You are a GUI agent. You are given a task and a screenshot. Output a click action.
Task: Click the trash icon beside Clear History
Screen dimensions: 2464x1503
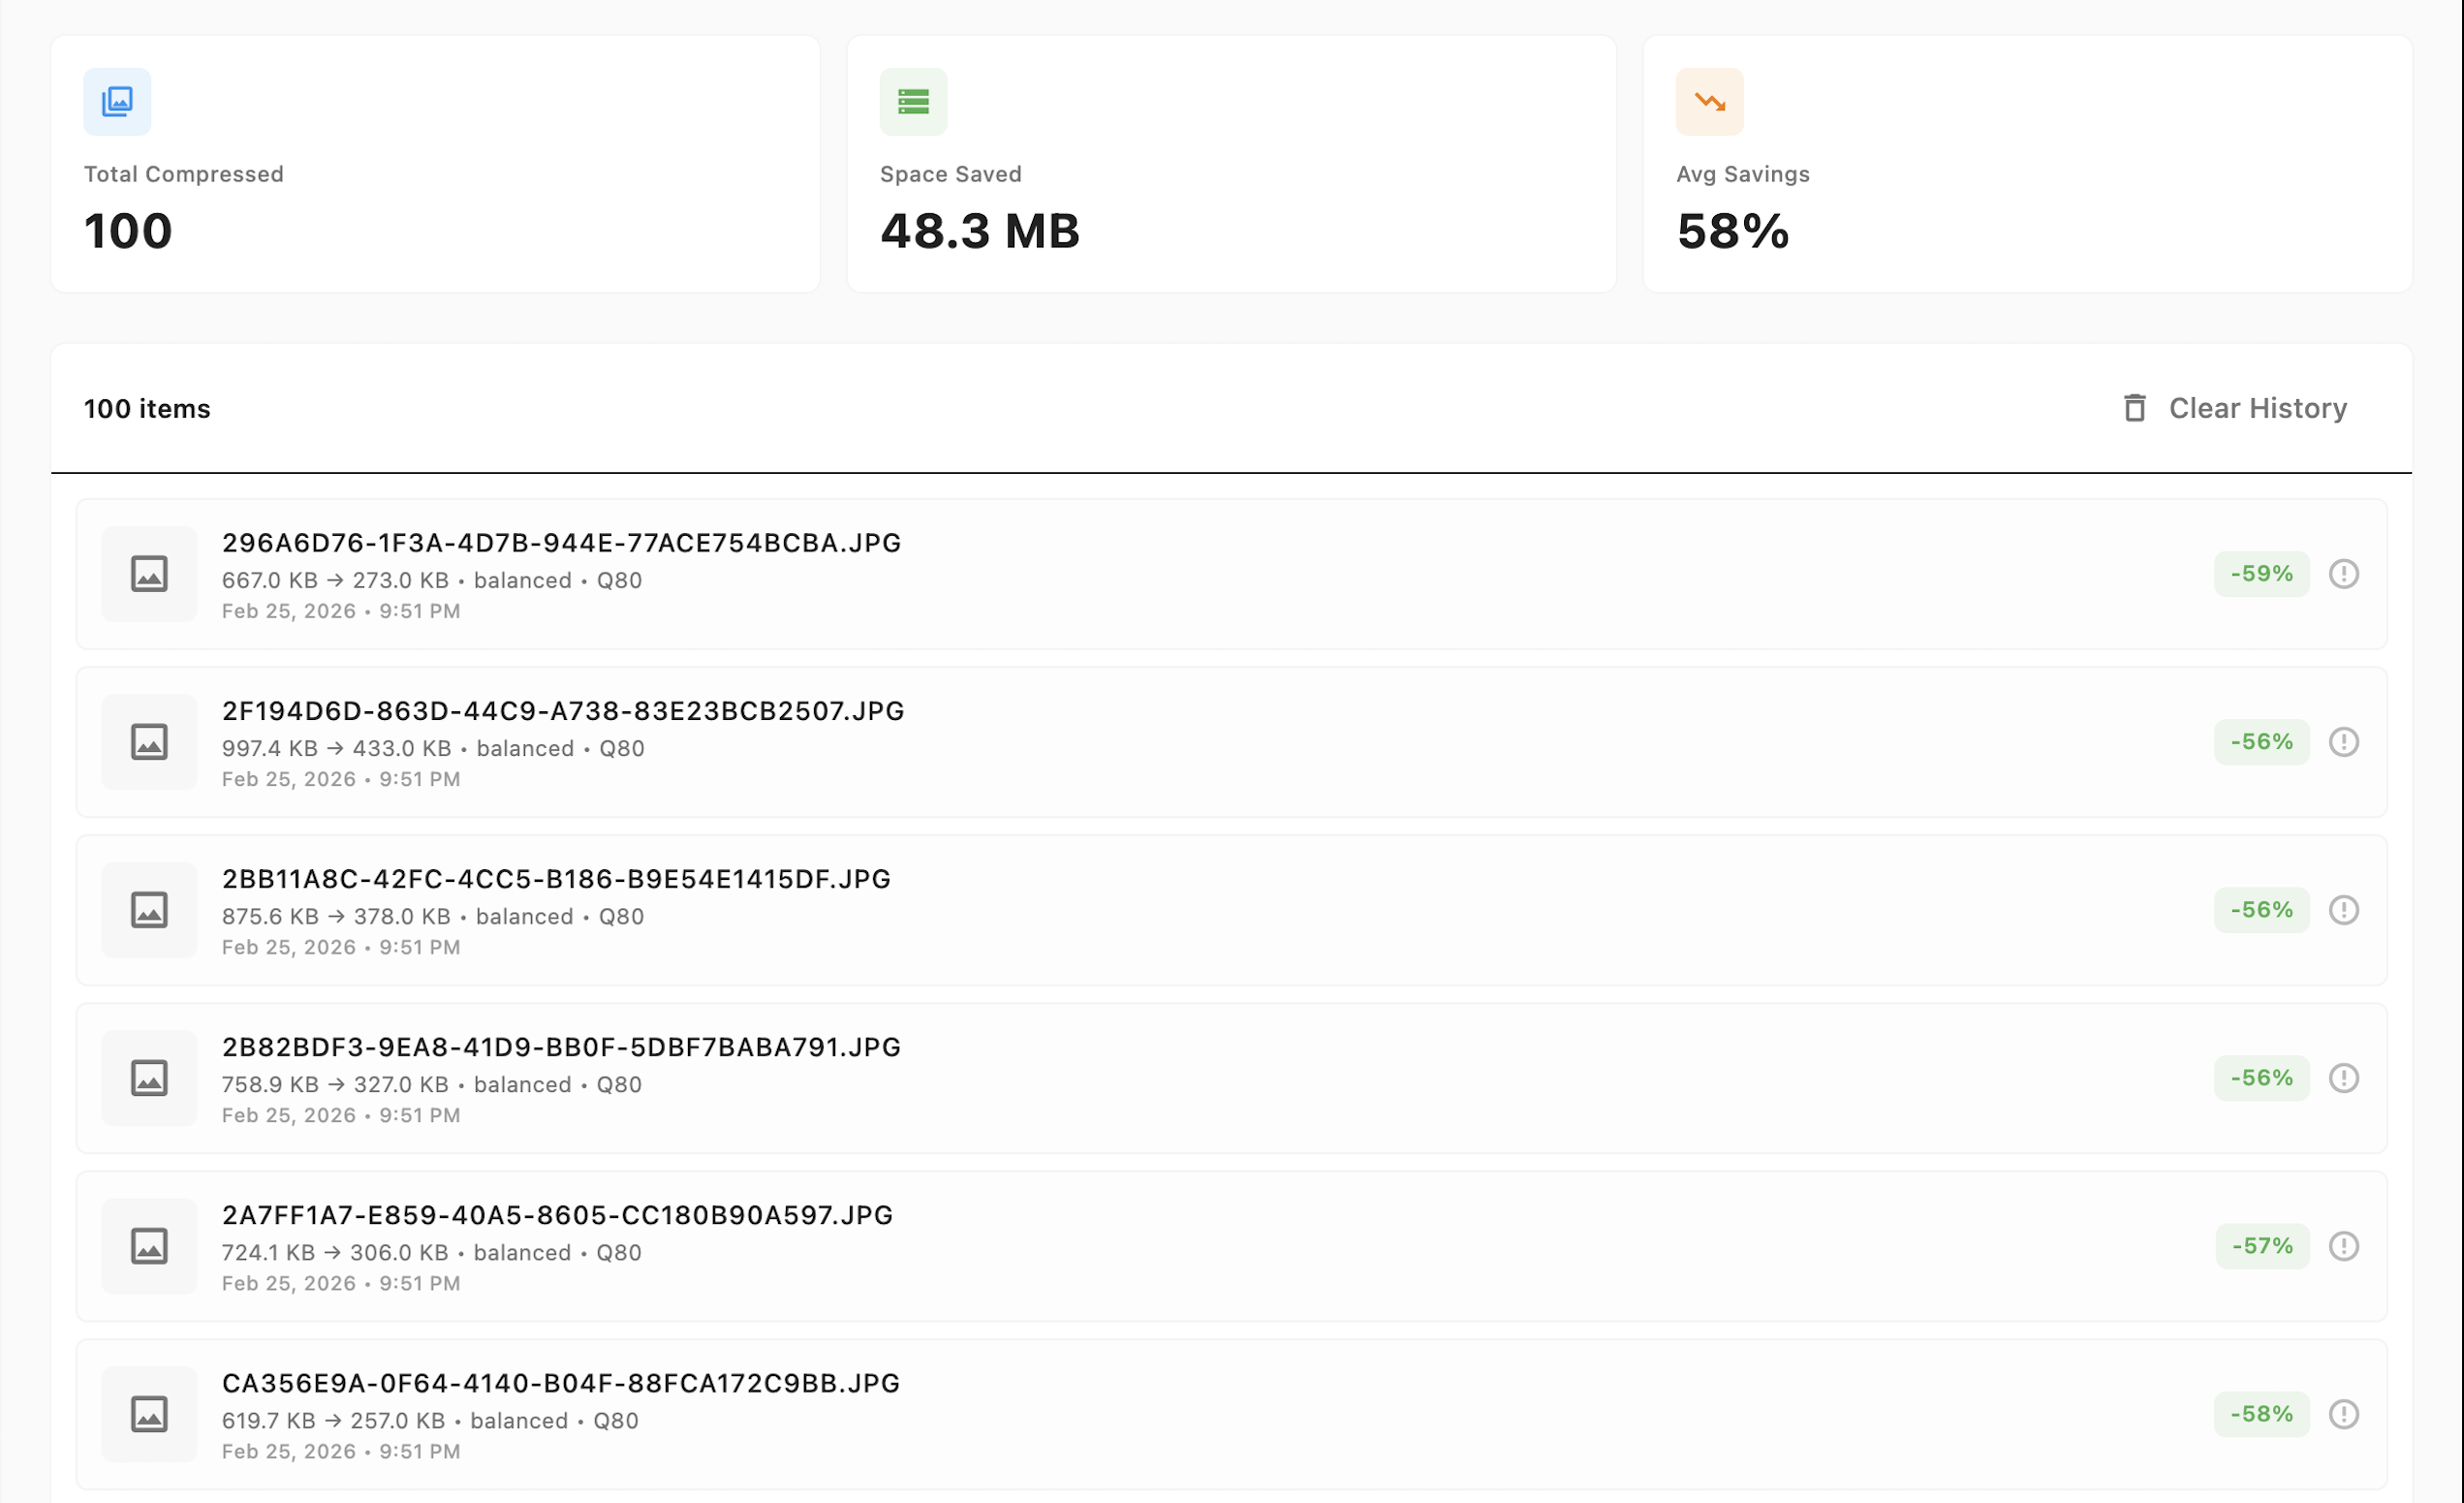2135,408
